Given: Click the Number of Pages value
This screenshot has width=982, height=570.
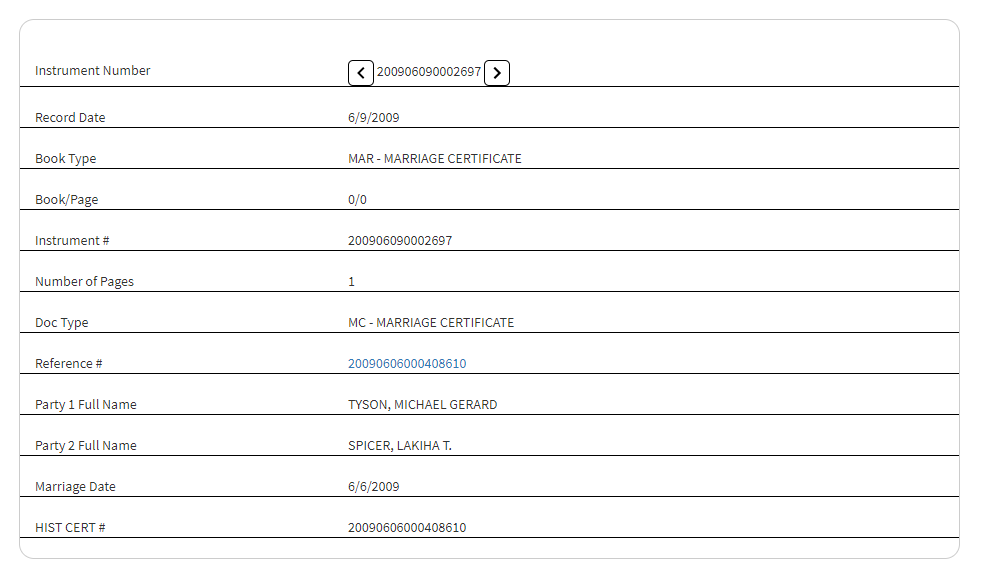Looking at the screenshot, I should click(351, 282).
